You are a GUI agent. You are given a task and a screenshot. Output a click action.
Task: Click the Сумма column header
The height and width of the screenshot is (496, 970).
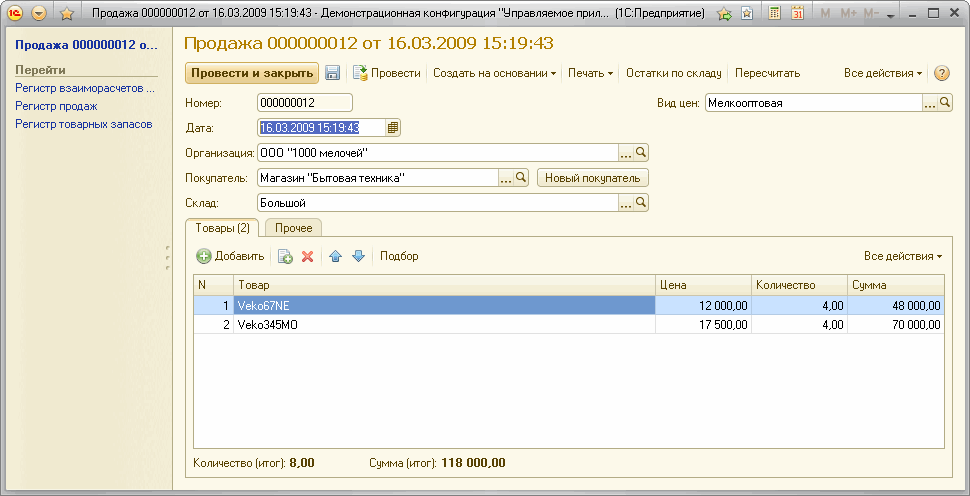(x=896, y=285)
